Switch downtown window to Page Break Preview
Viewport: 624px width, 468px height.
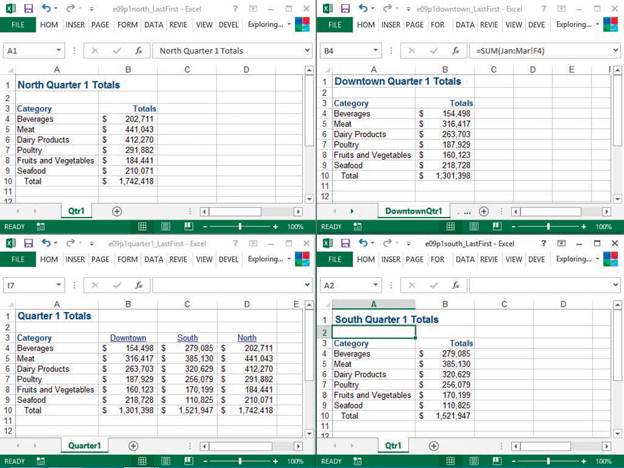497,226
